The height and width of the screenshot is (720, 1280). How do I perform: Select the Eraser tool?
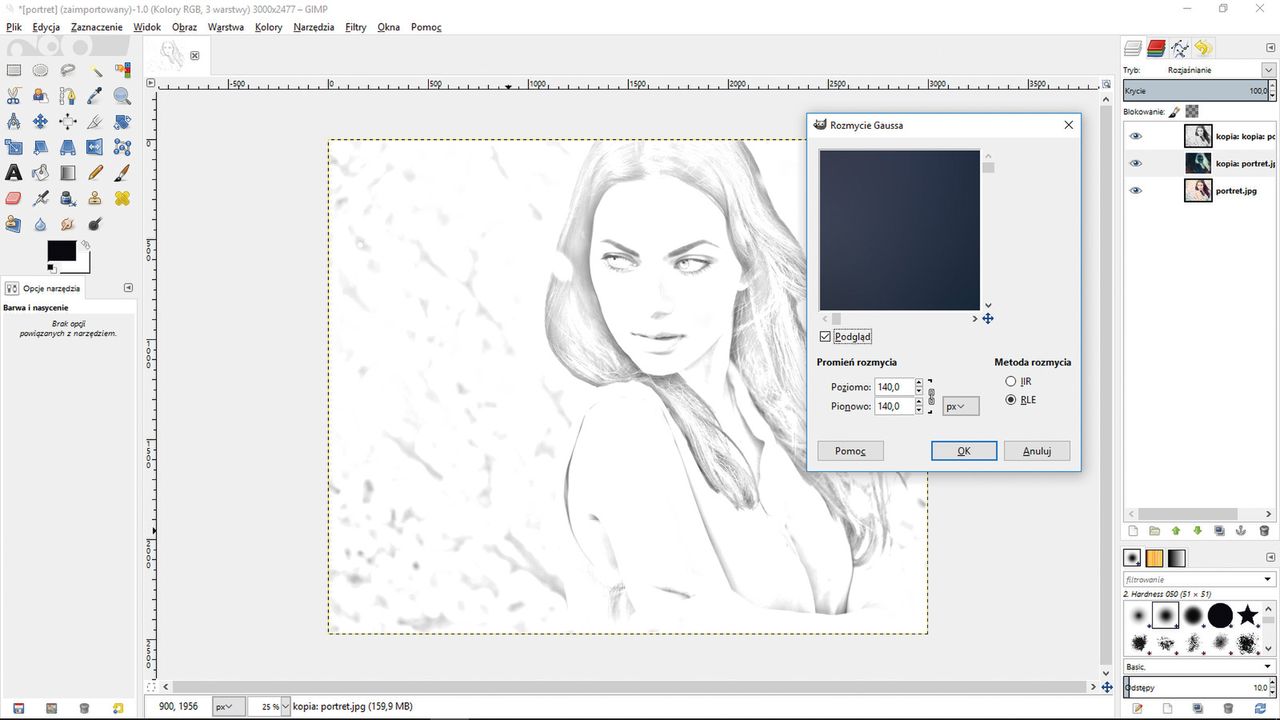click(14, 198)
